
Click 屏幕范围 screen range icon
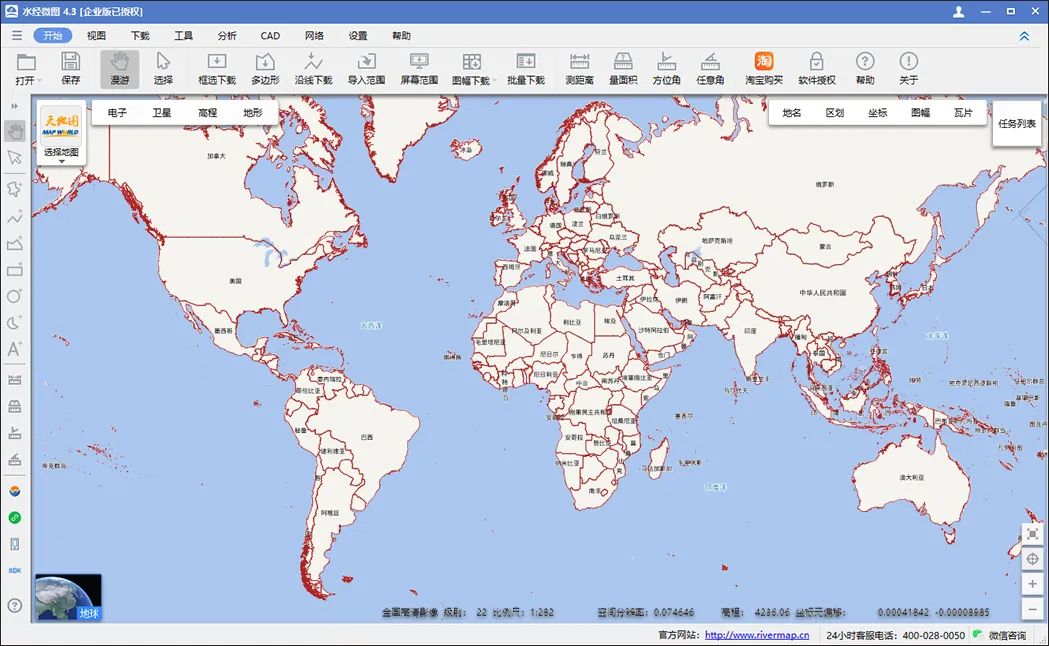point(419,62)
